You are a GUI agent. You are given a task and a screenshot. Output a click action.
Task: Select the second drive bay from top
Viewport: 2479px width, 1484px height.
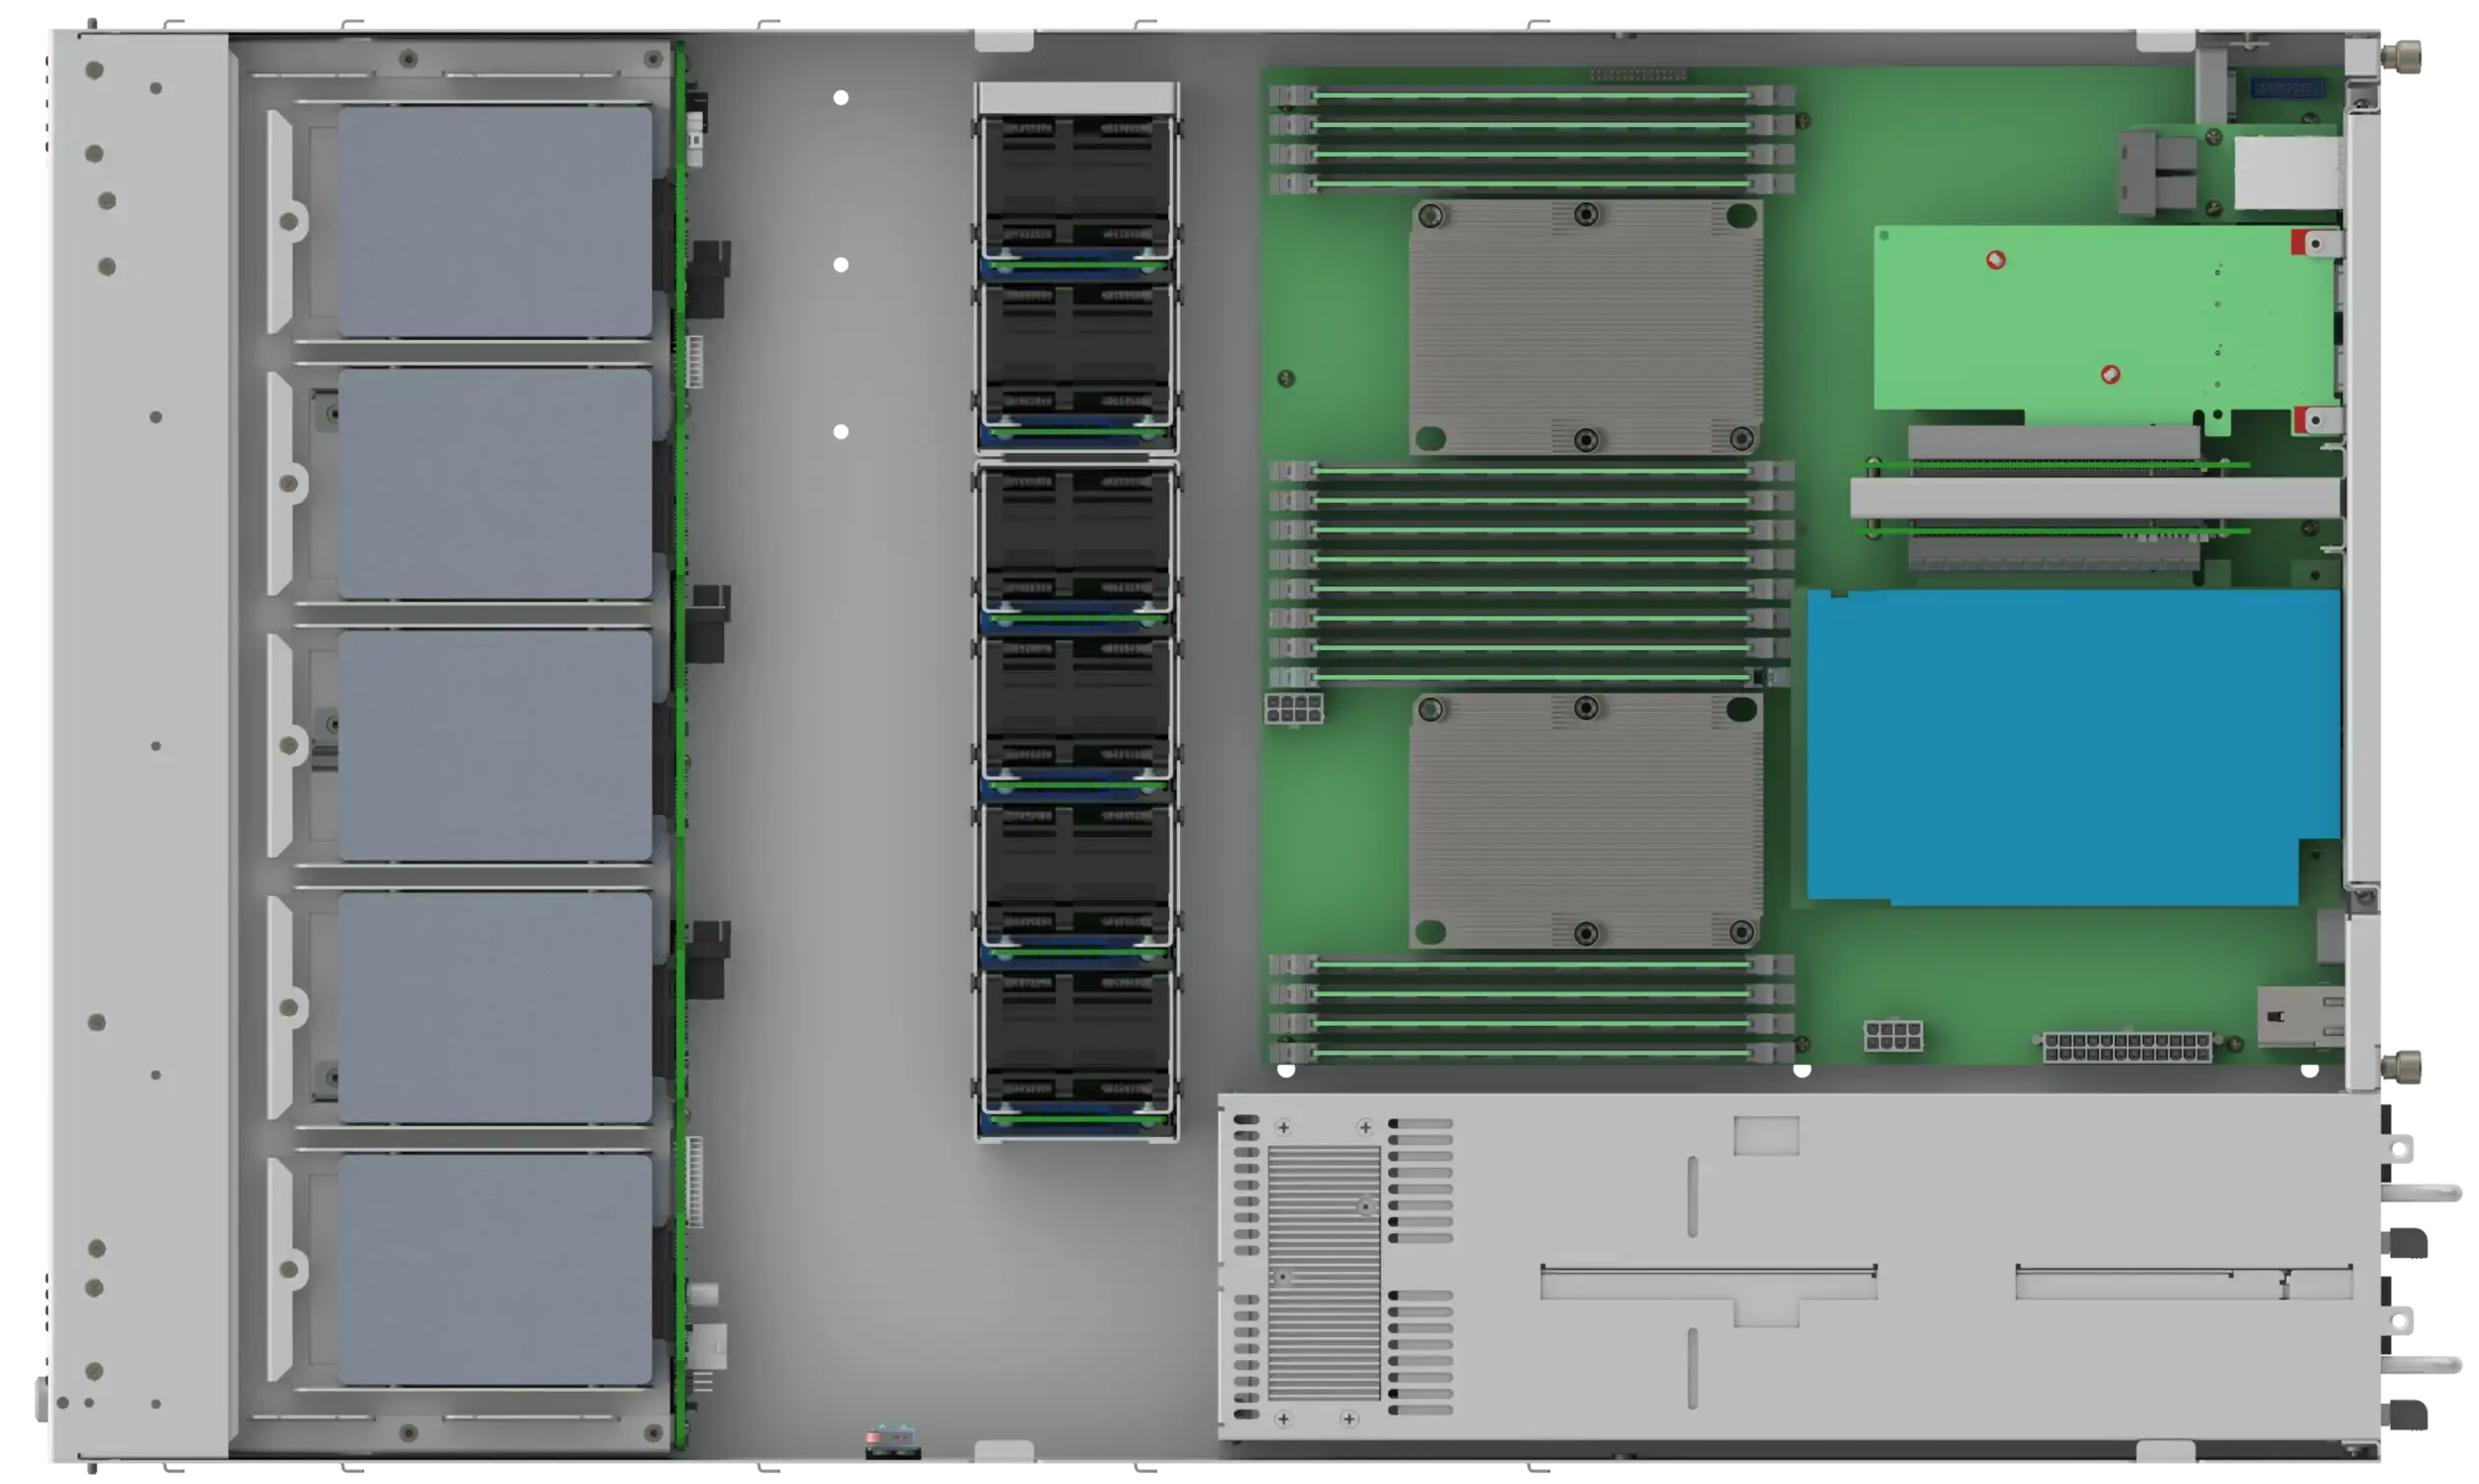495,484
